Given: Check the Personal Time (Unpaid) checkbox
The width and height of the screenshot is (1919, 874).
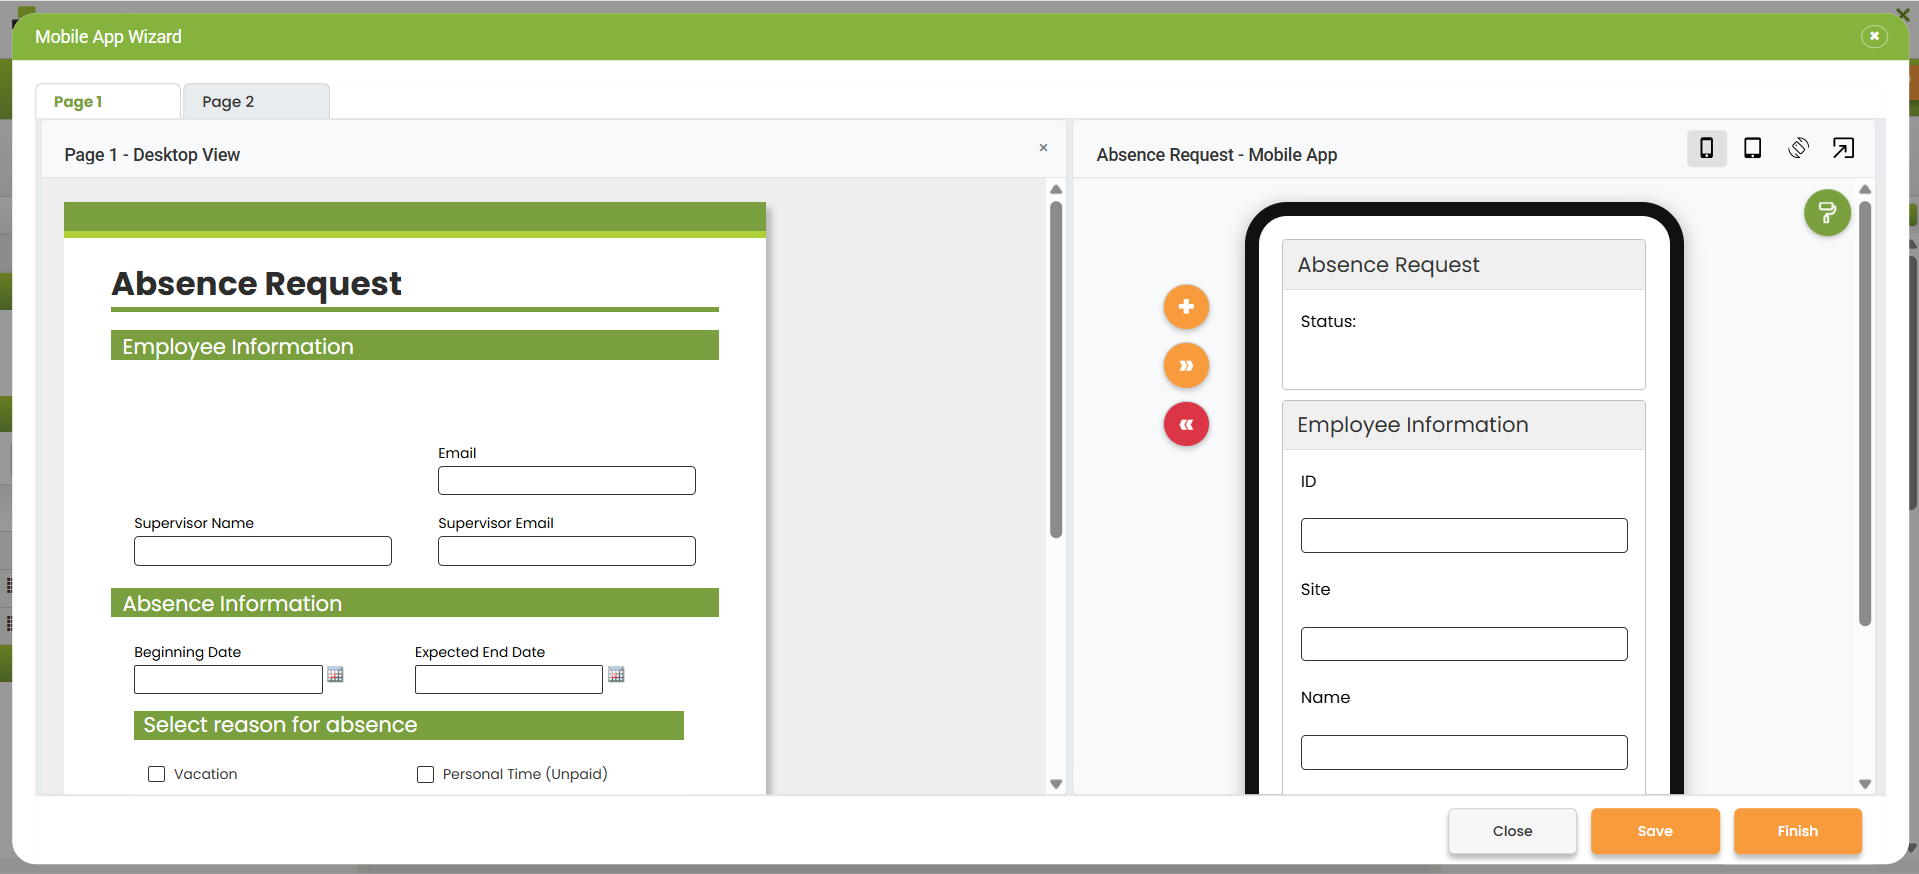Looking at the screenshot, I should [425, 774].
